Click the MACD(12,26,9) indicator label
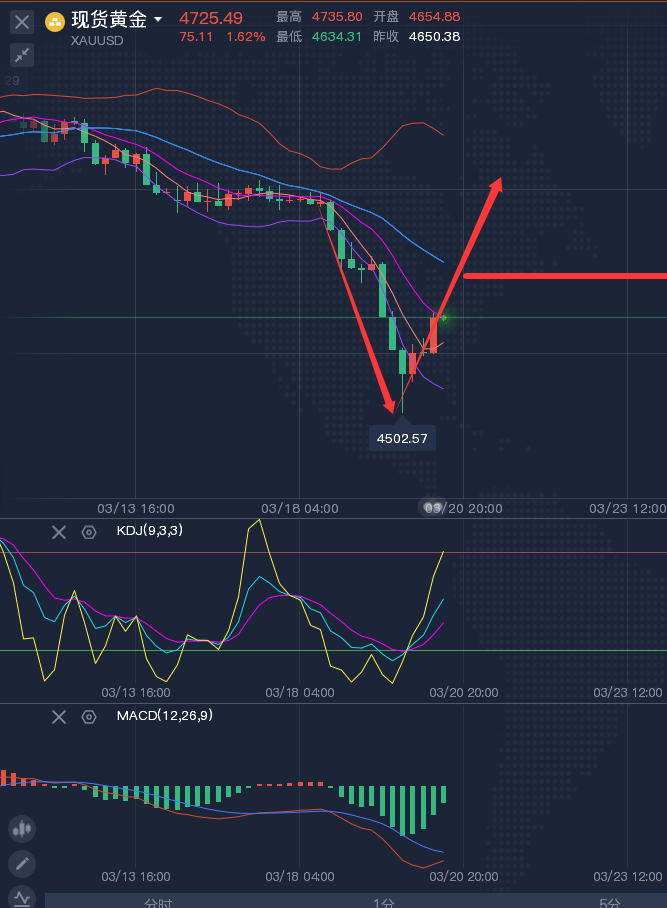This screenshot has width=667, height=908. tap(164, 715)
